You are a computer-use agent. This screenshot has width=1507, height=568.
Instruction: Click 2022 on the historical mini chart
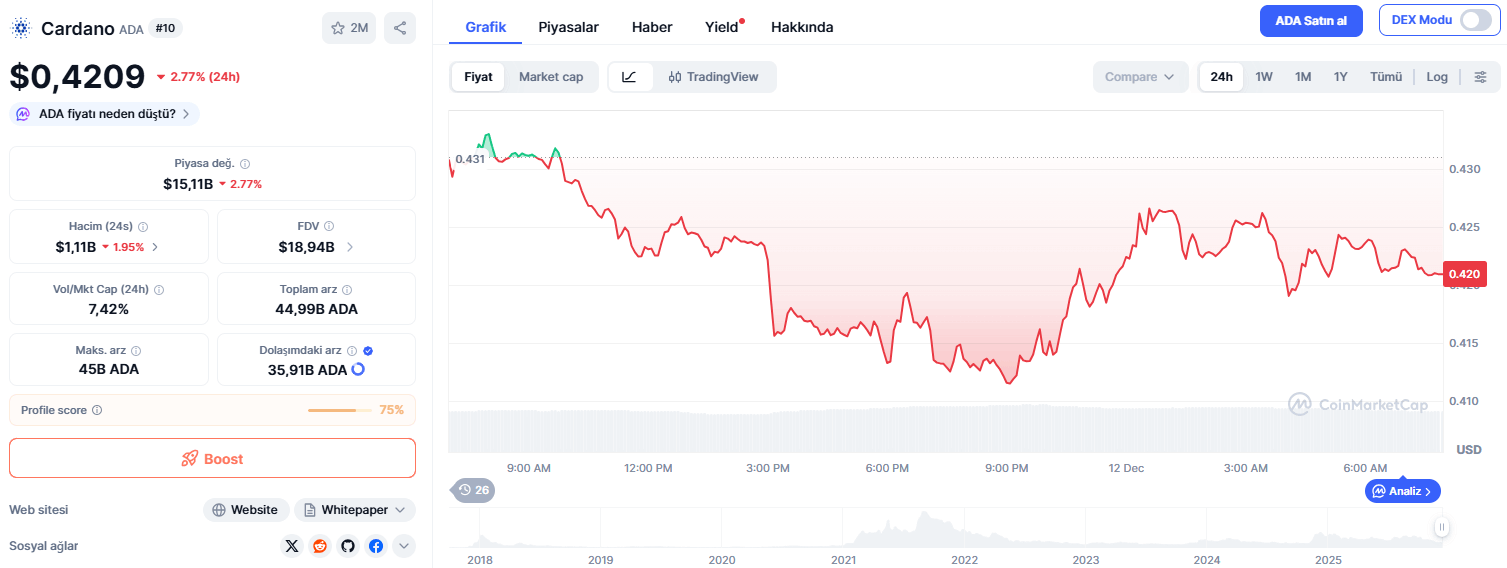964,560
